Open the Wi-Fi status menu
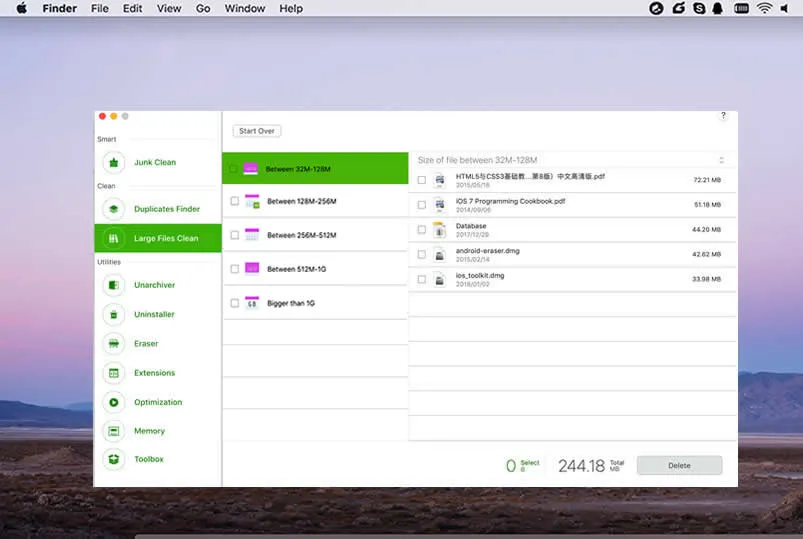Screen dimensions: 803x539 click(764, 9)
